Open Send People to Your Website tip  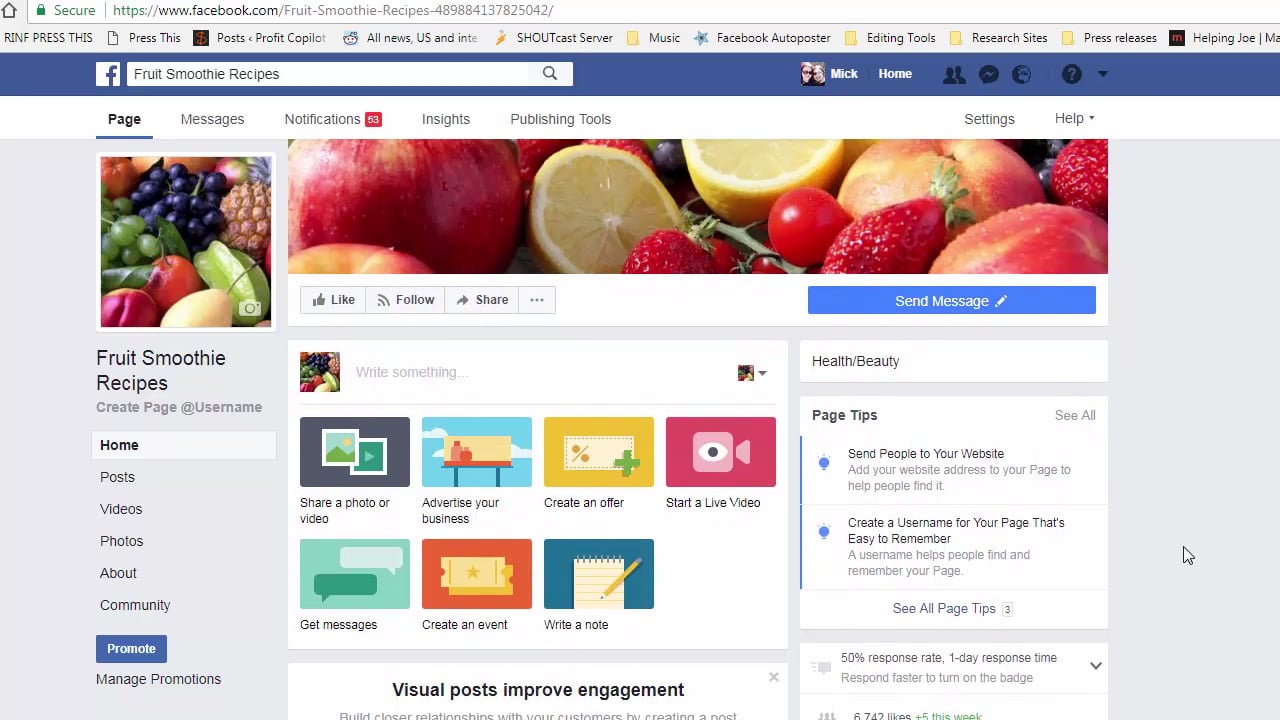954,469
